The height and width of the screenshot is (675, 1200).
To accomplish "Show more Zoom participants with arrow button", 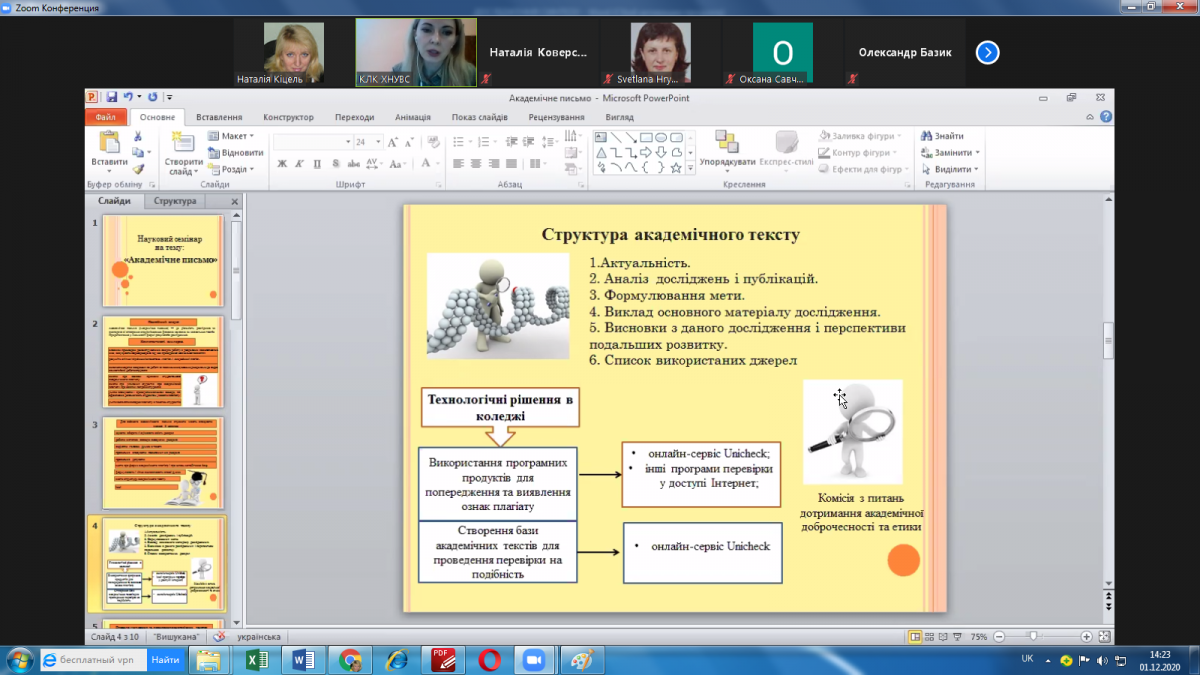I will [987, 53].
